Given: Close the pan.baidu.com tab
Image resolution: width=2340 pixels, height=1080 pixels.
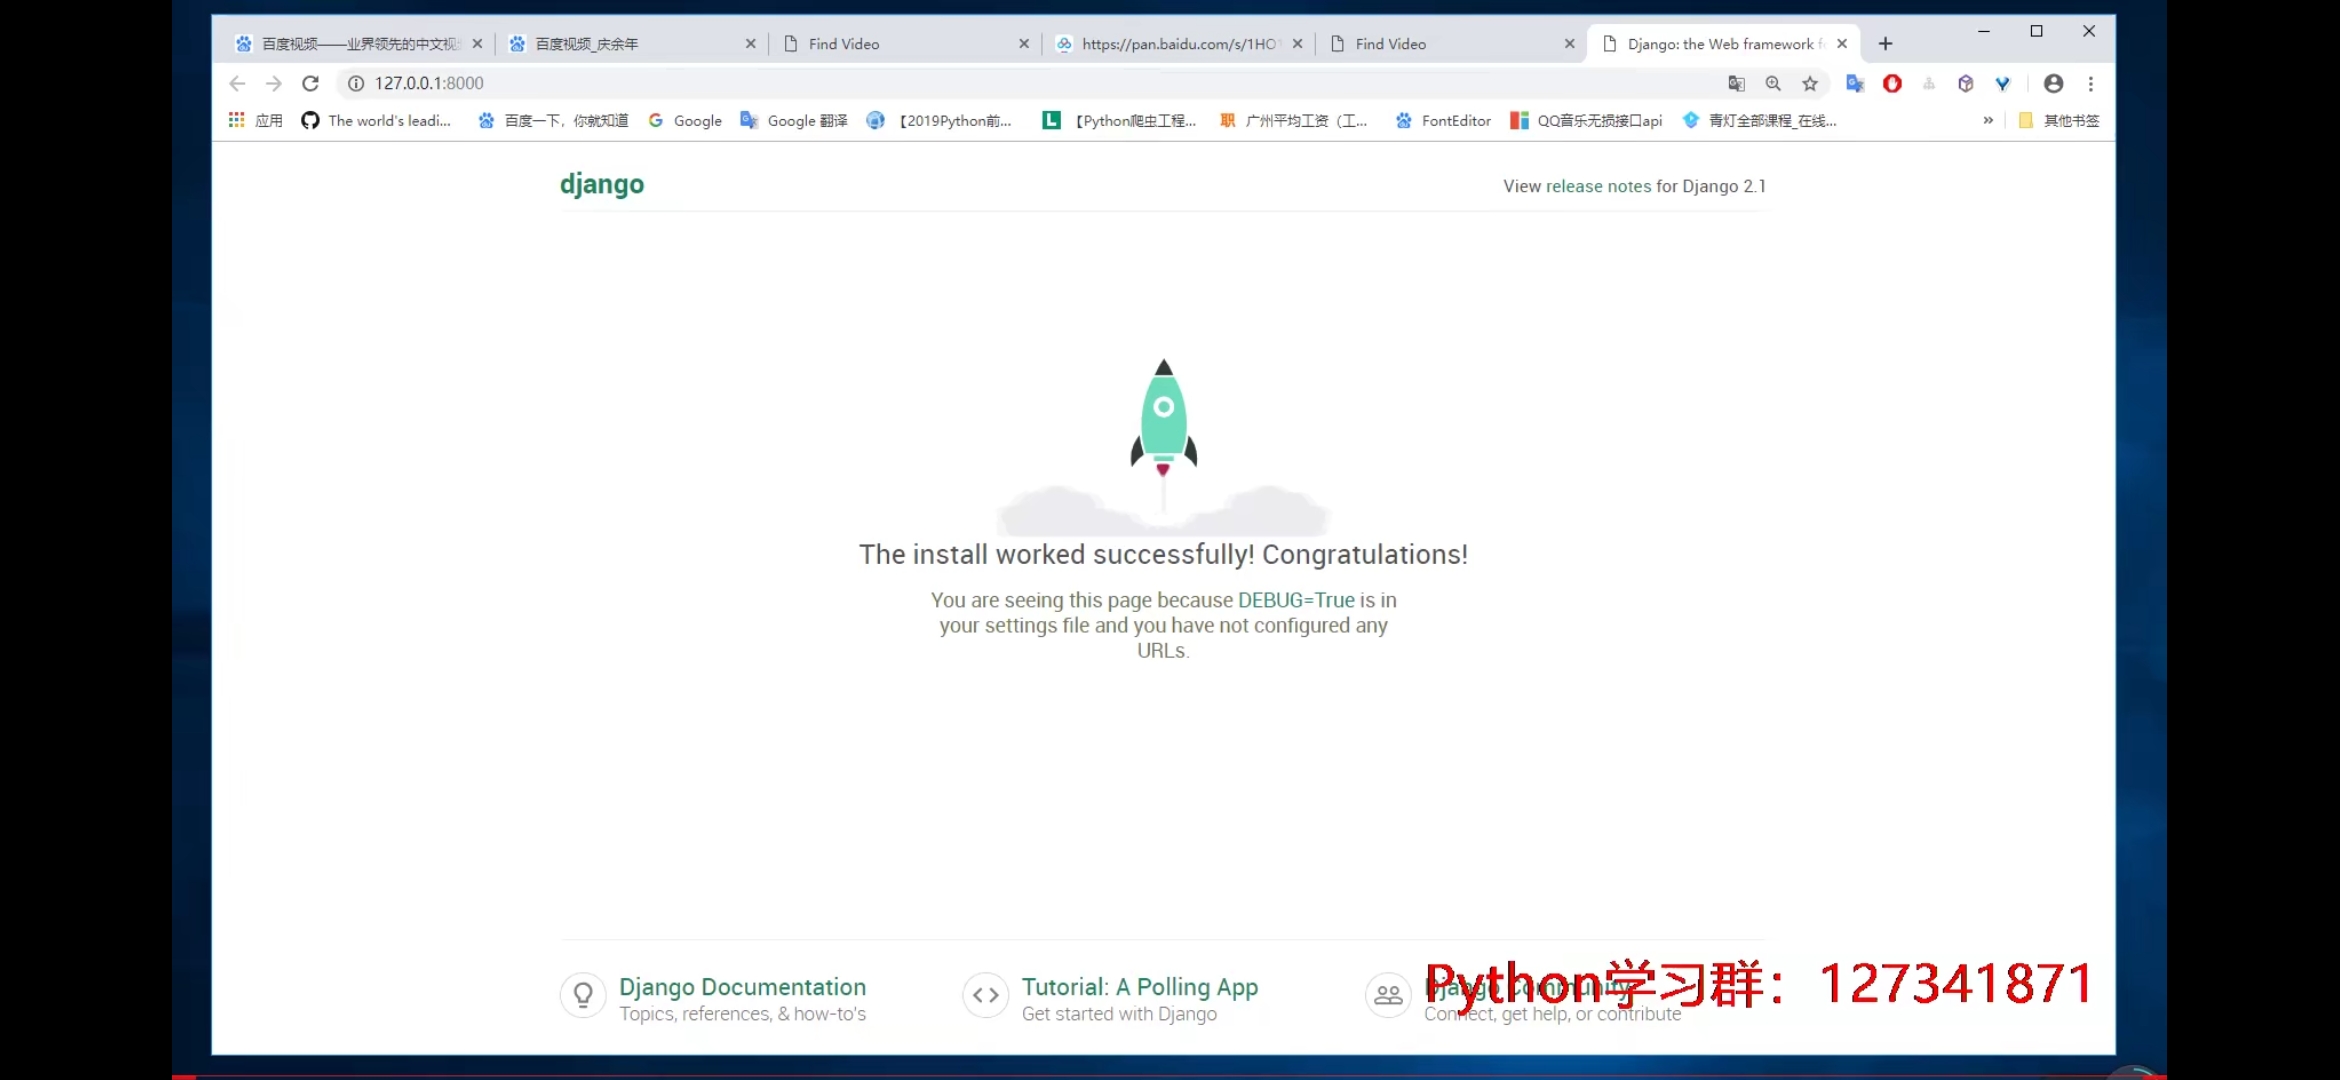Looking at the screenshot, I should click(x=1297, y=44).
